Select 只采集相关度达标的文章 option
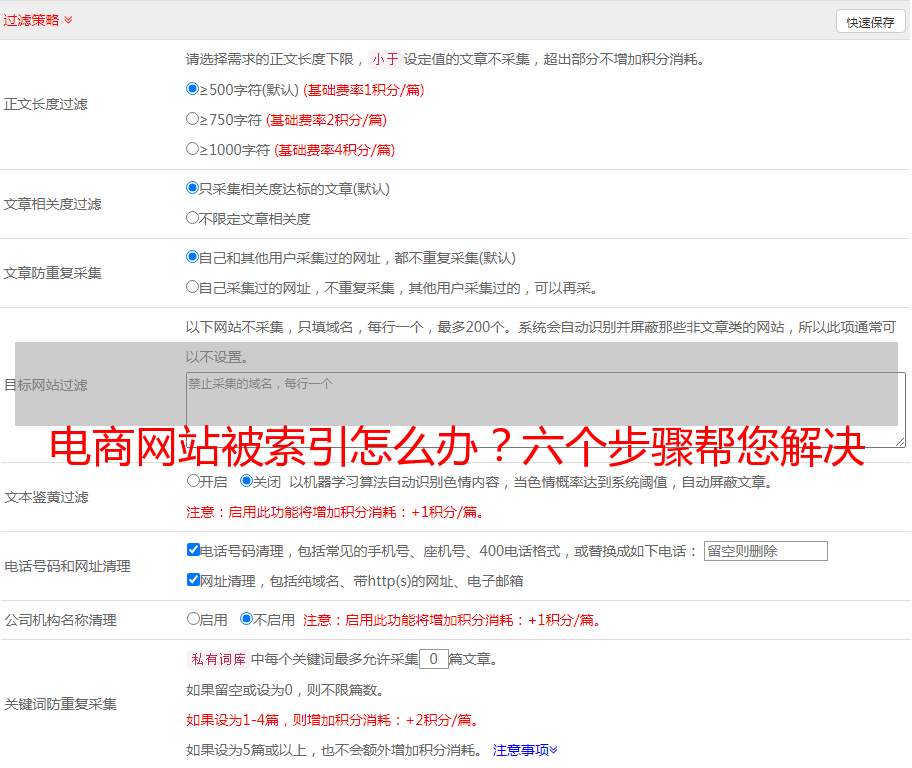The image size is (912, 768). pos(192,188)
